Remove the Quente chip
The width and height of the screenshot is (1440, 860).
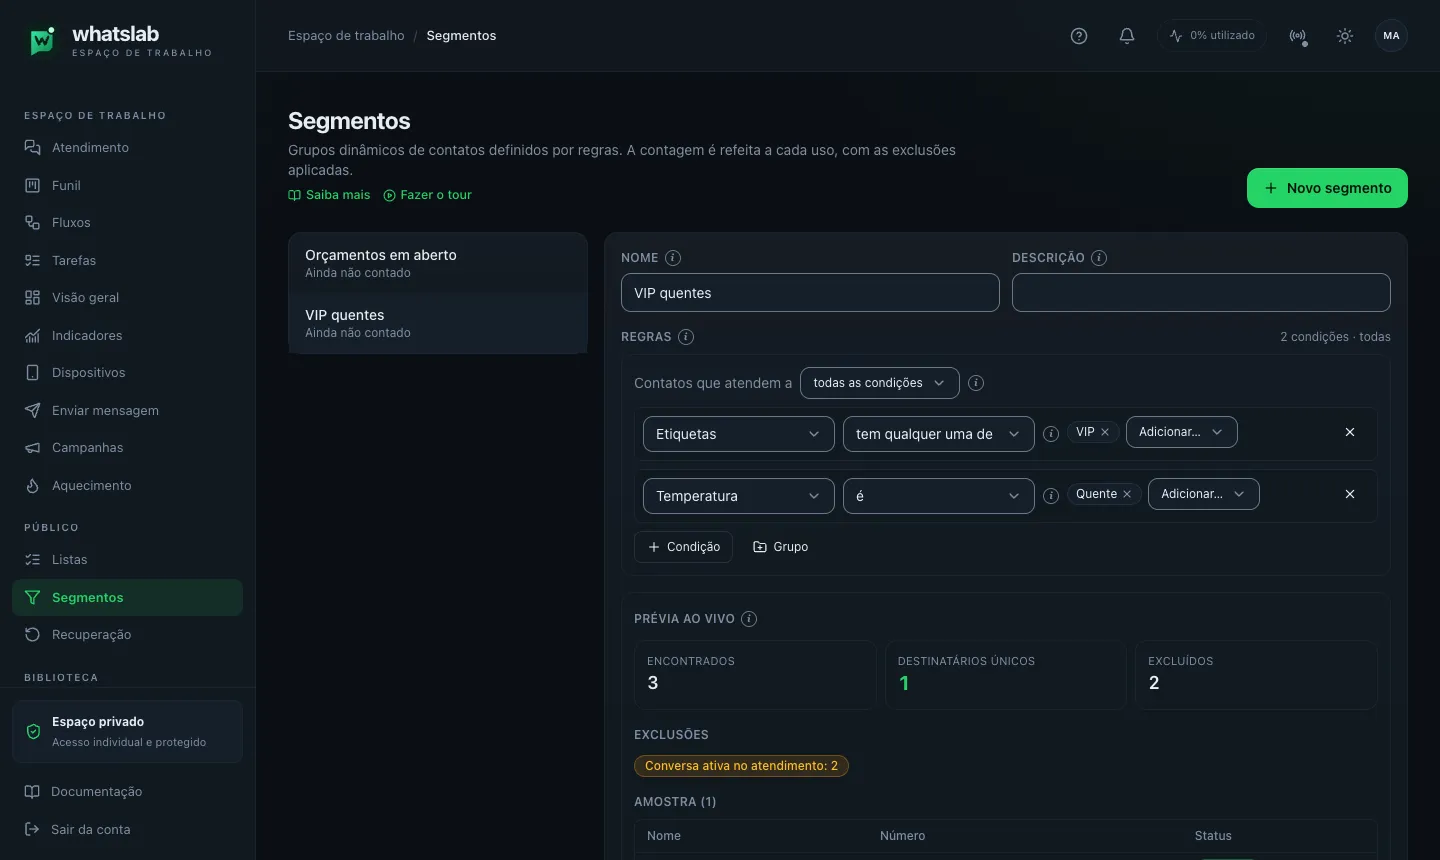click(x=1127, y=494)
